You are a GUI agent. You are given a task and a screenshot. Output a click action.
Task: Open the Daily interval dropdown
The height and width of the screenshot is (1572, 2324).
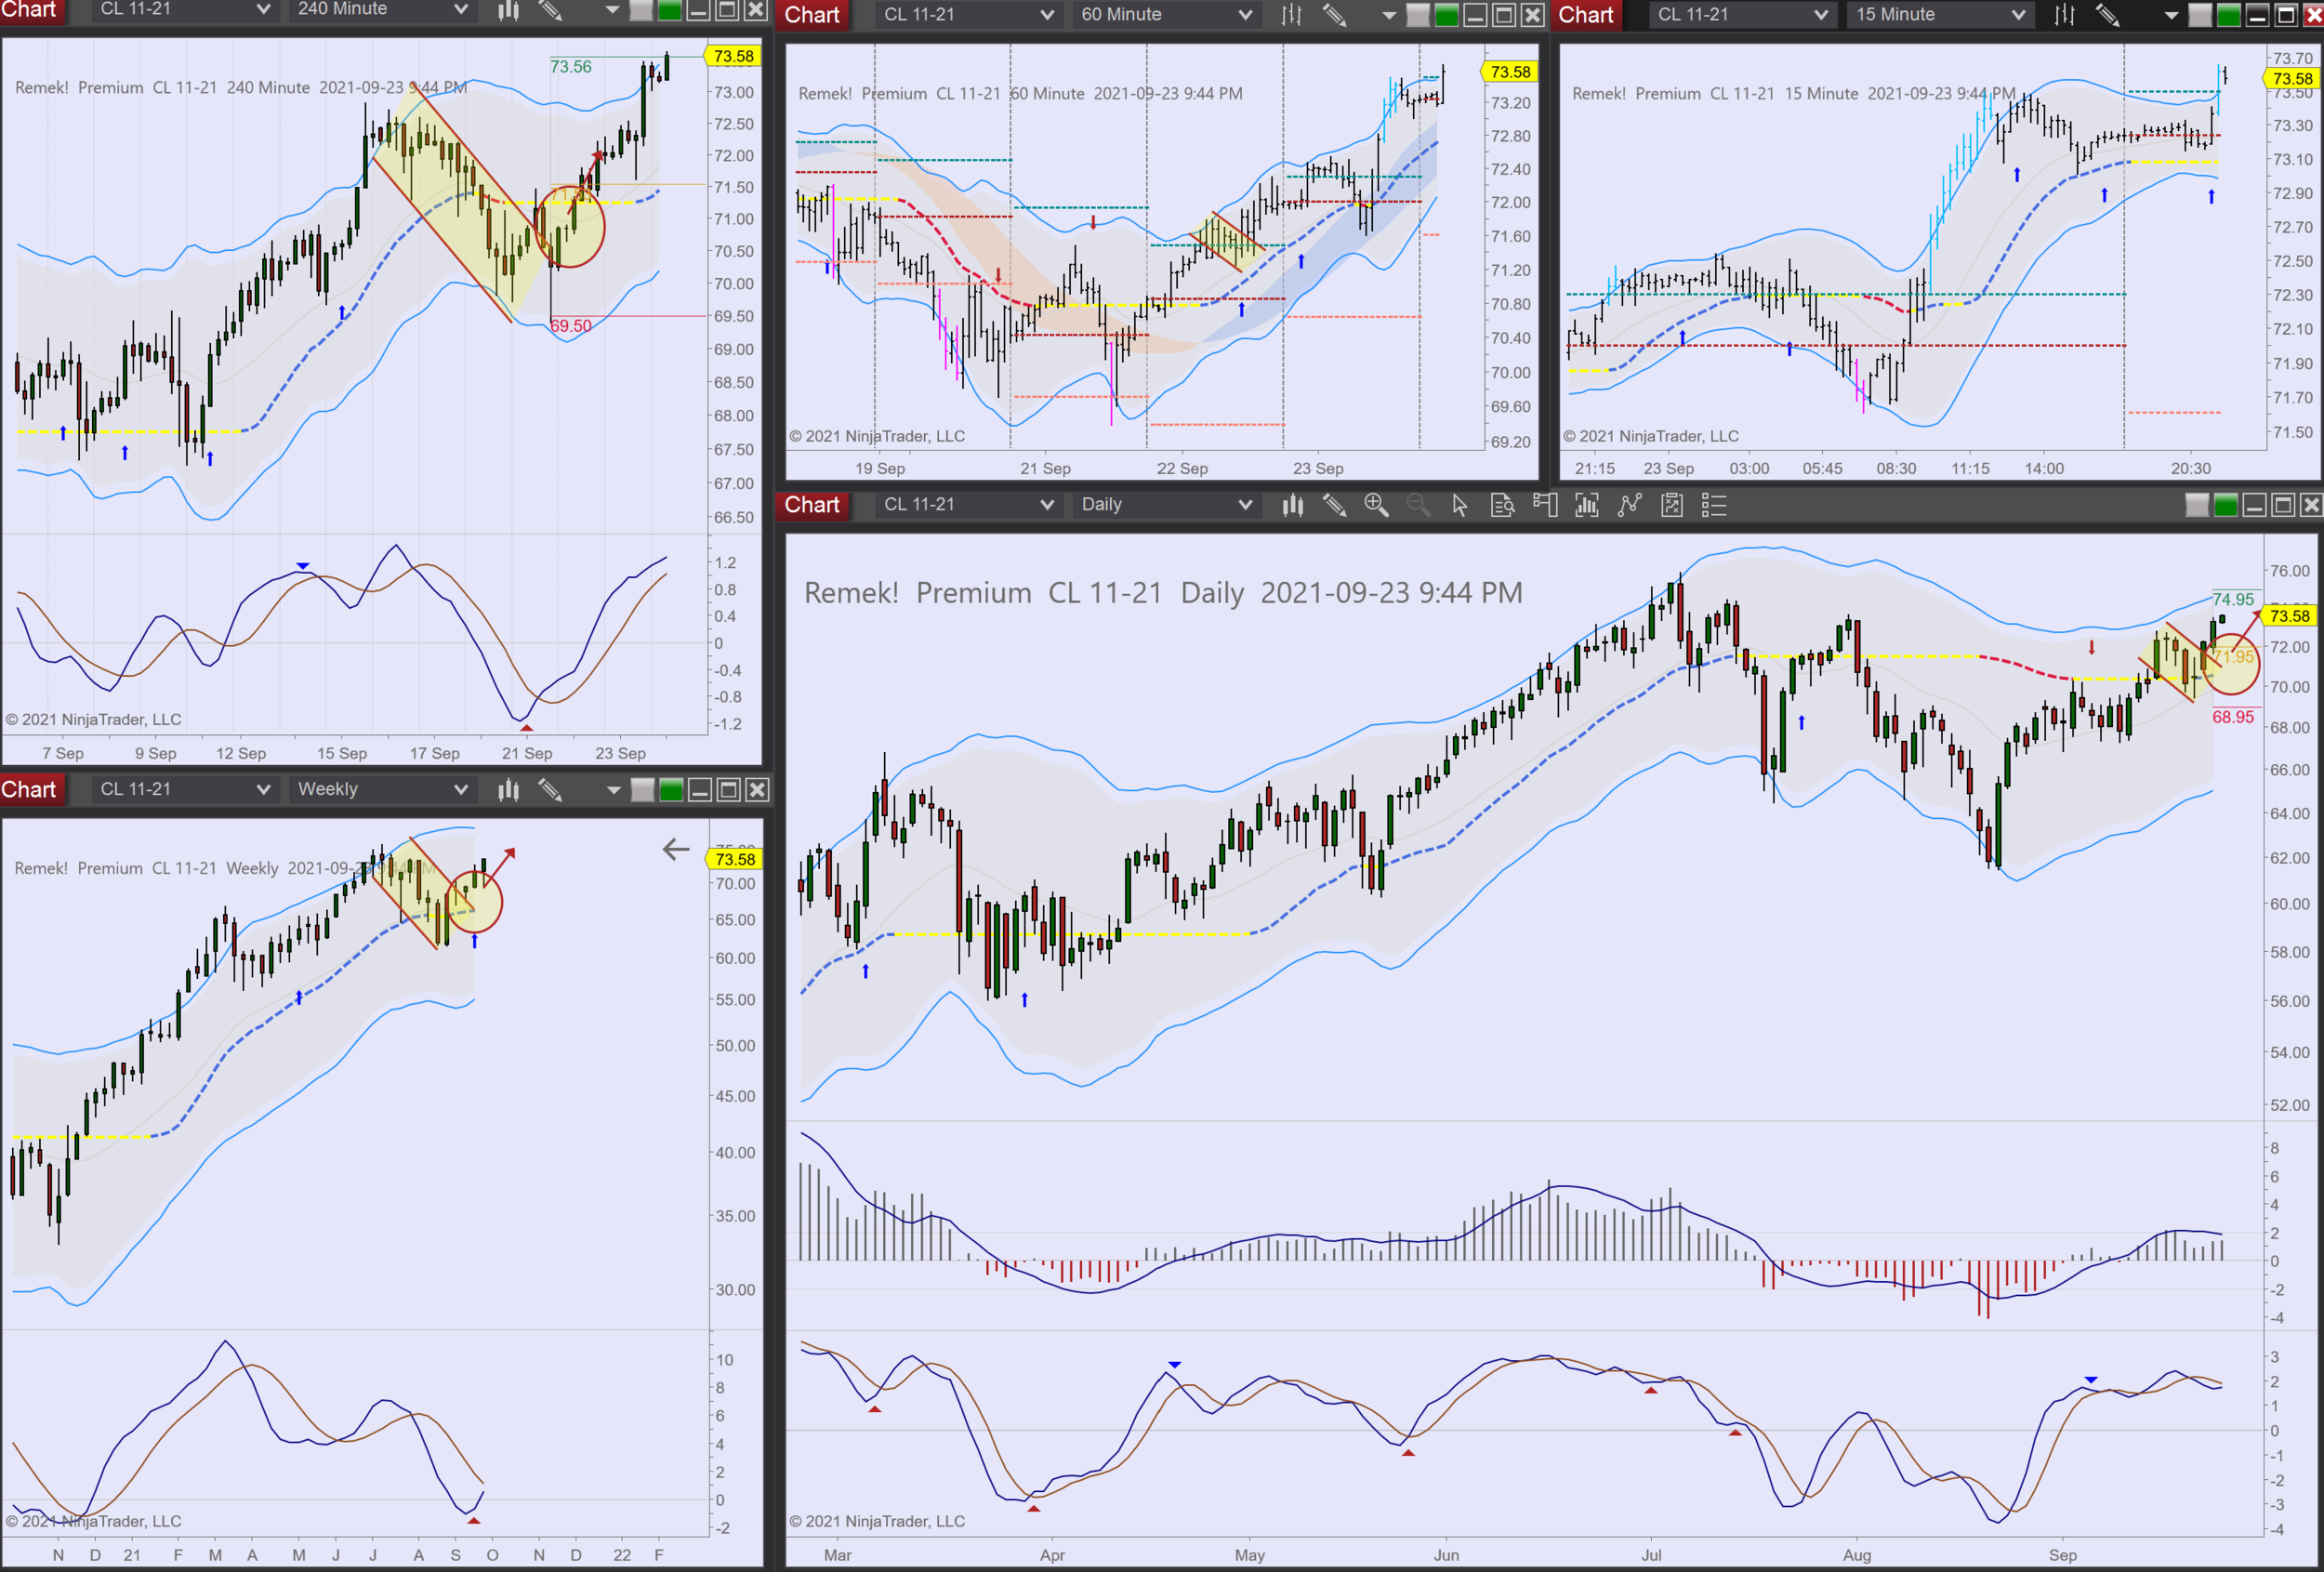[x=1166, y=505]
